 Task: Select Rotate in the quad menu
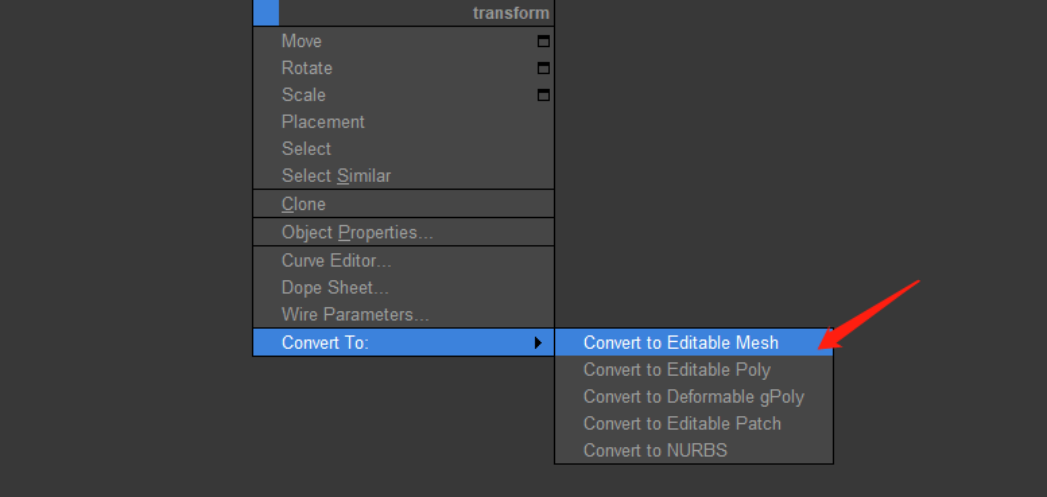307,68
